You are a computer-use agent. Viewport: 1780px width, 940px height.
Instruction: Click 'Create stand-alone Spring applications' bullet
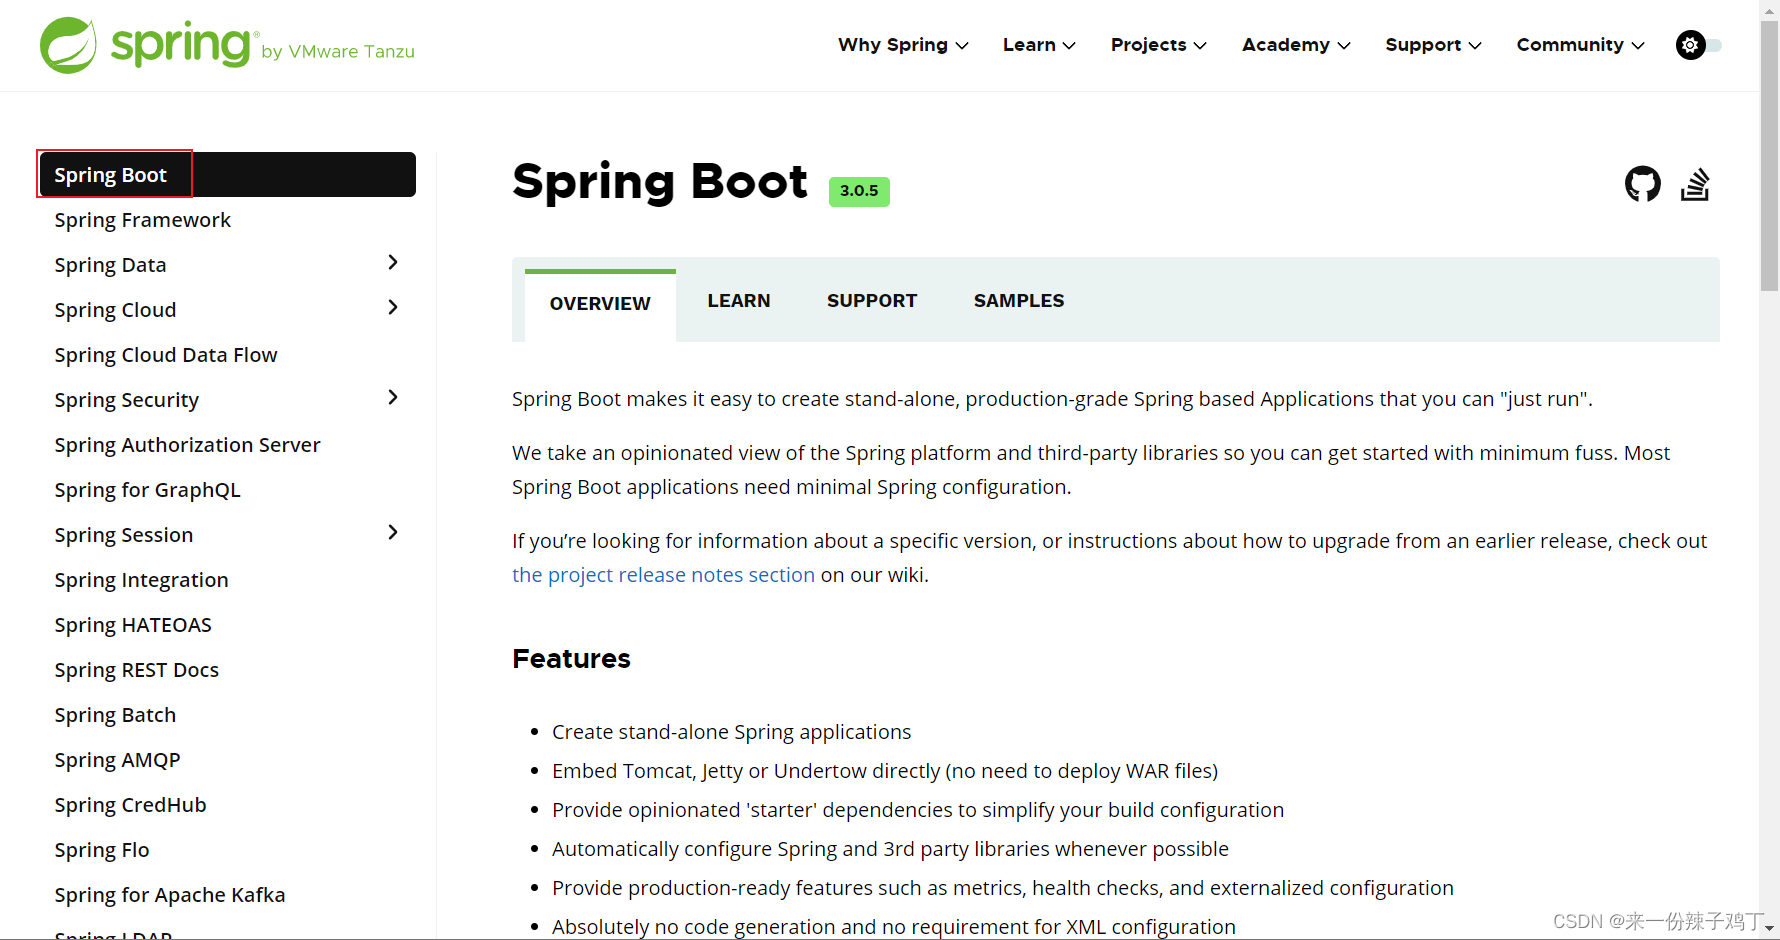tap(731, 732)
